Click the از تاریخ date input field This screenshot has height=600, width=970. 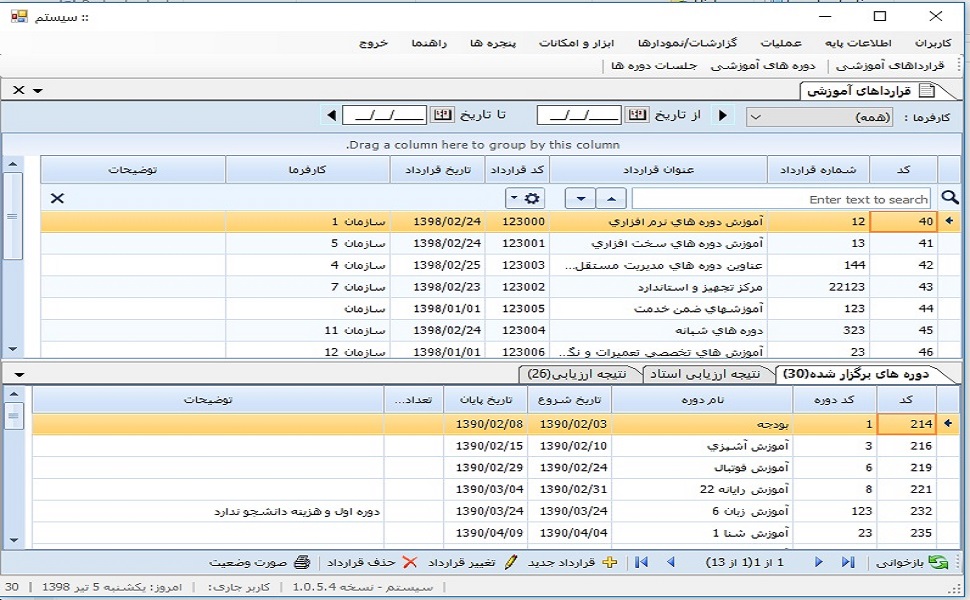579,115
